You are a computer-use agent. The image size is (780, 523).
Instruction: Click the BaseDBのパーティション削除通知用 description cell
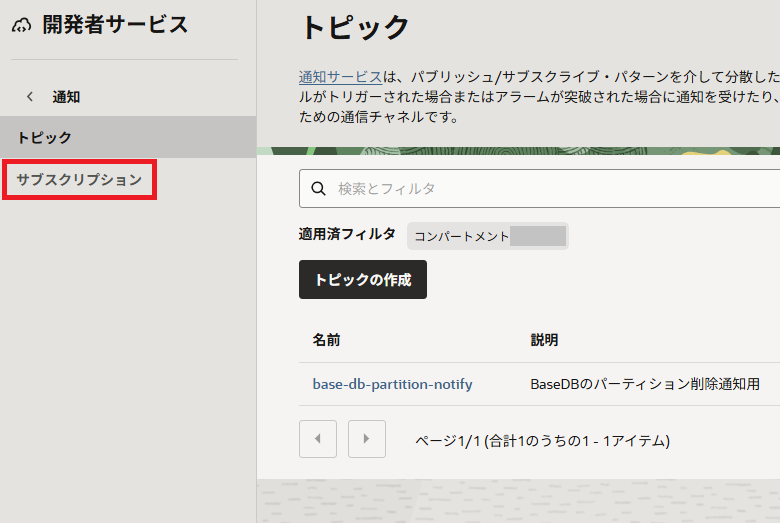645,384
